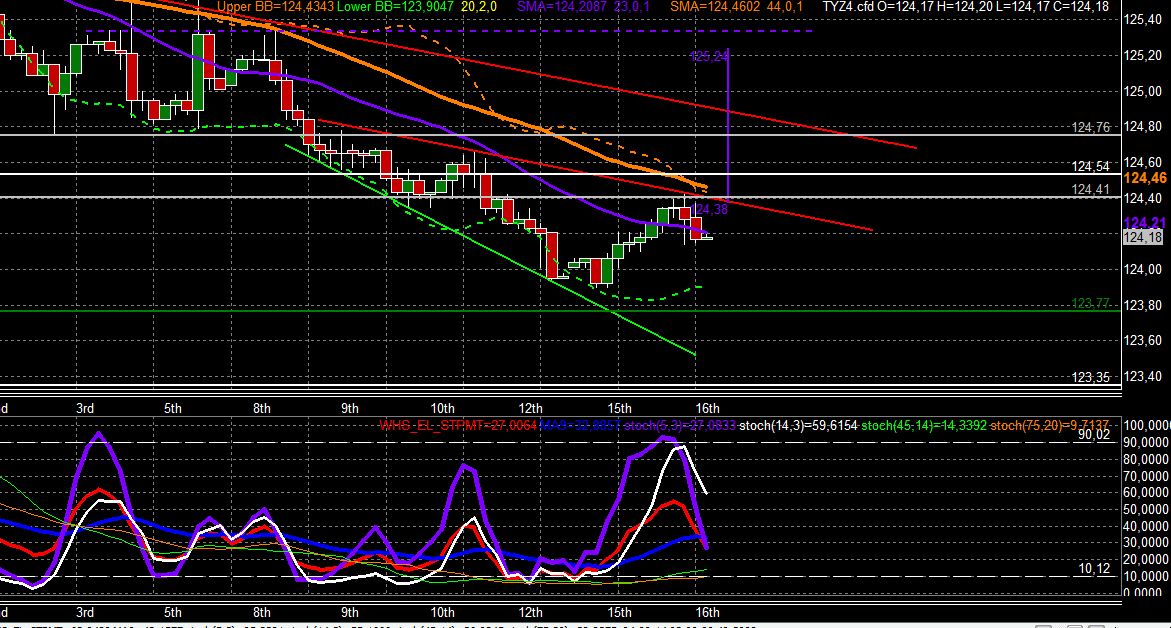The width and height of the screenshot is (1171, 628).
Task: Select the 10,12 oversold level label
Action: [x=1094, y=569]
